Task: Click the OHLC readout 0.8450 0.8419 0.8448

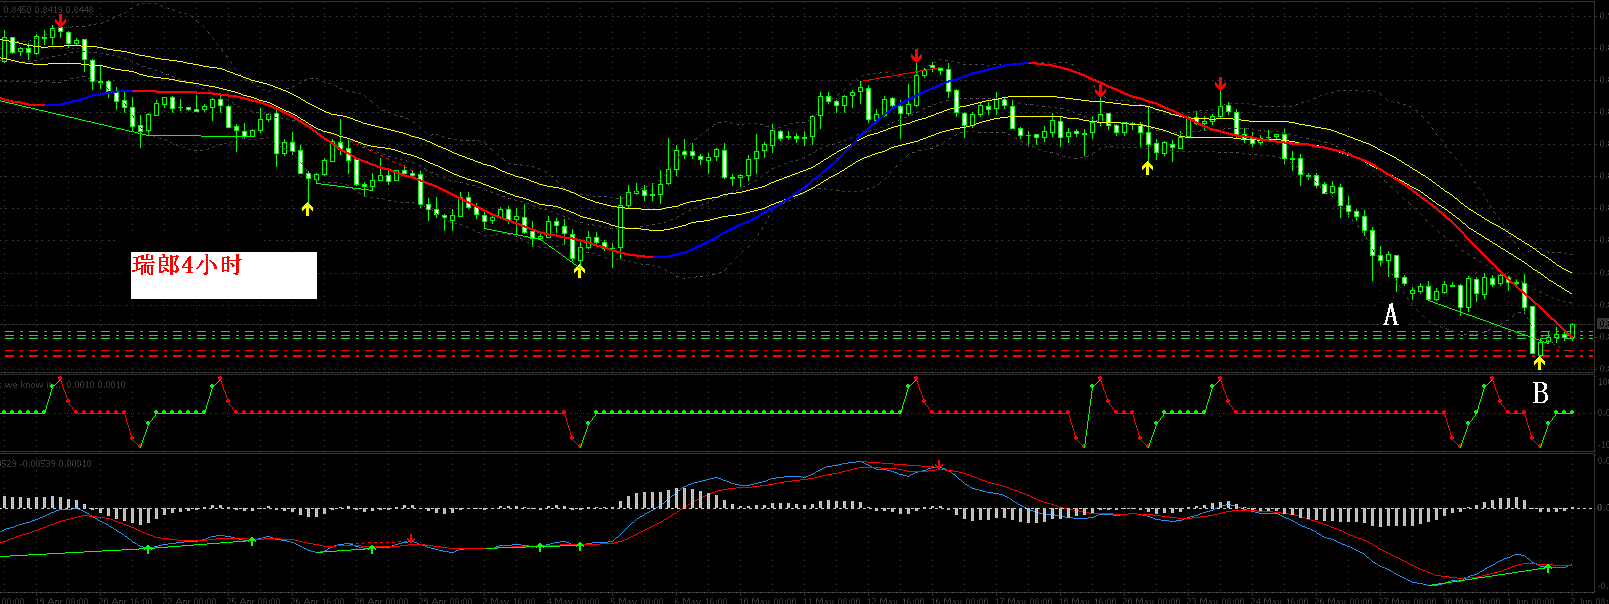Action: tap(48, 10)
